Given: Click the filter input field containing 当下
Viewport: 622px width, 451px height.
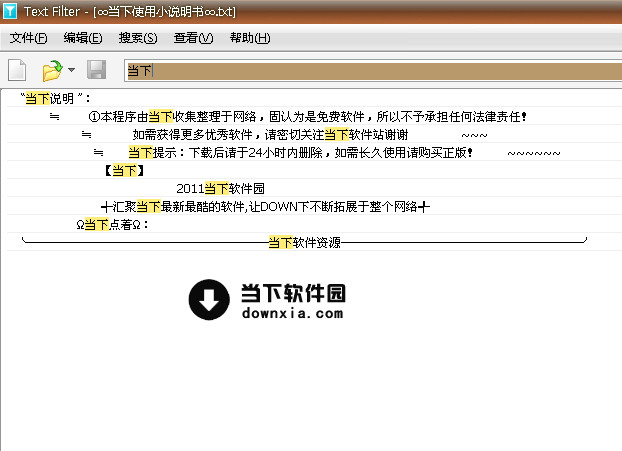Looking at the screenshot, I should tap(373, 71).
